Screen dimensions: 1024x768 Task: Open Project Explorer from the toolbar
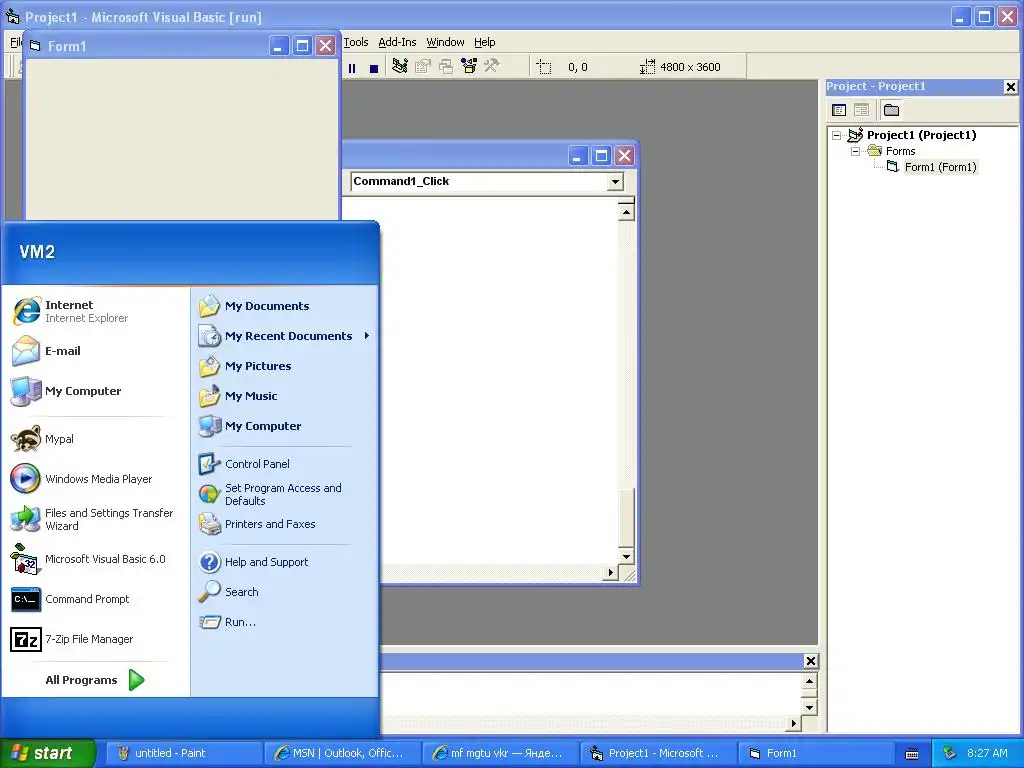coord(400,66)
